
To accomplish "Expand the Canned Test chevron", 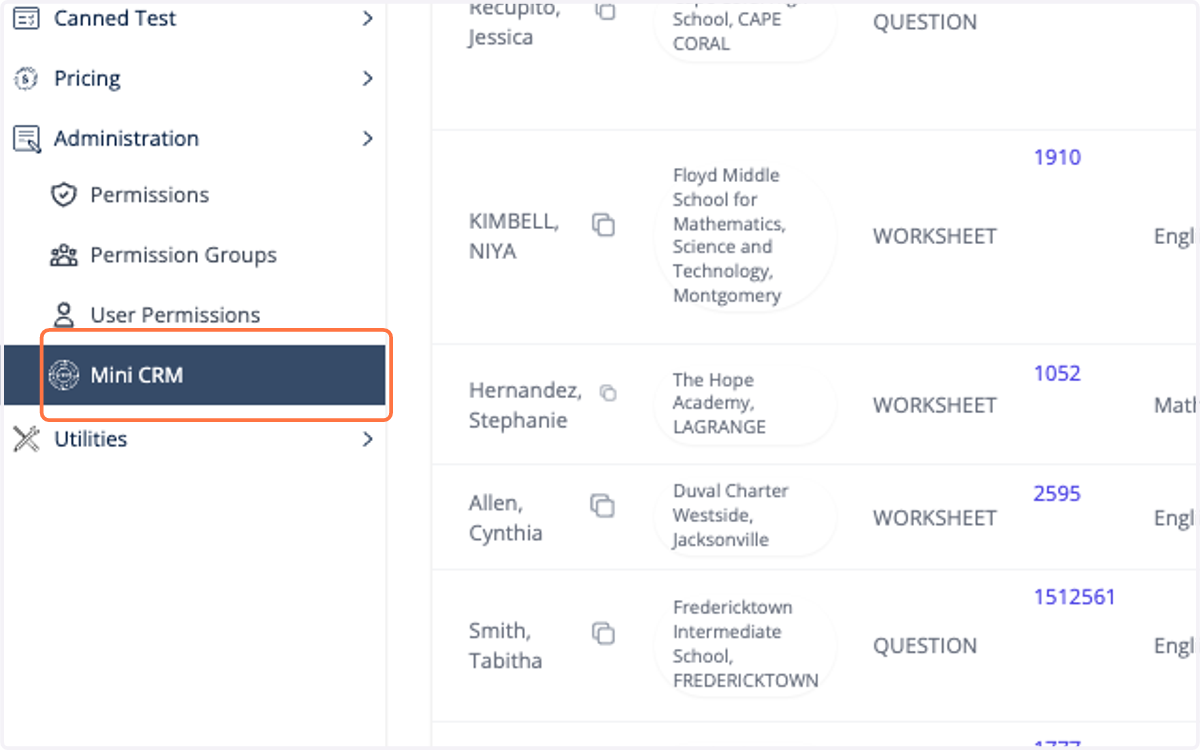I will [367, 18].
